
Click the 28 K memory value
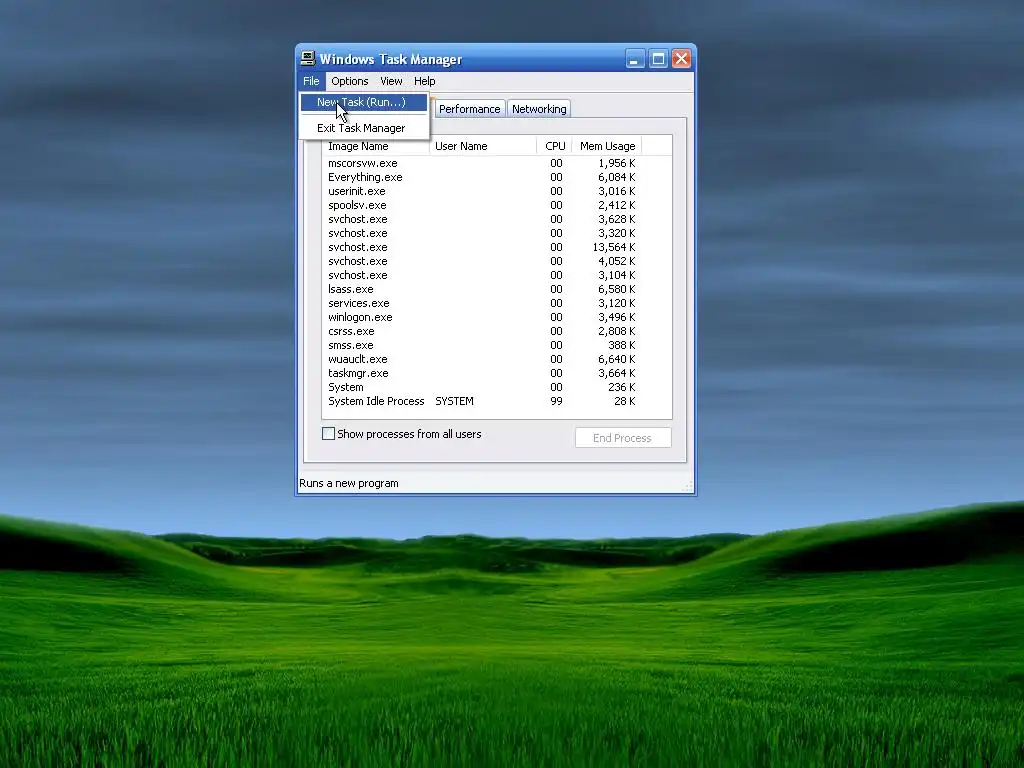[x=624, y=401]
